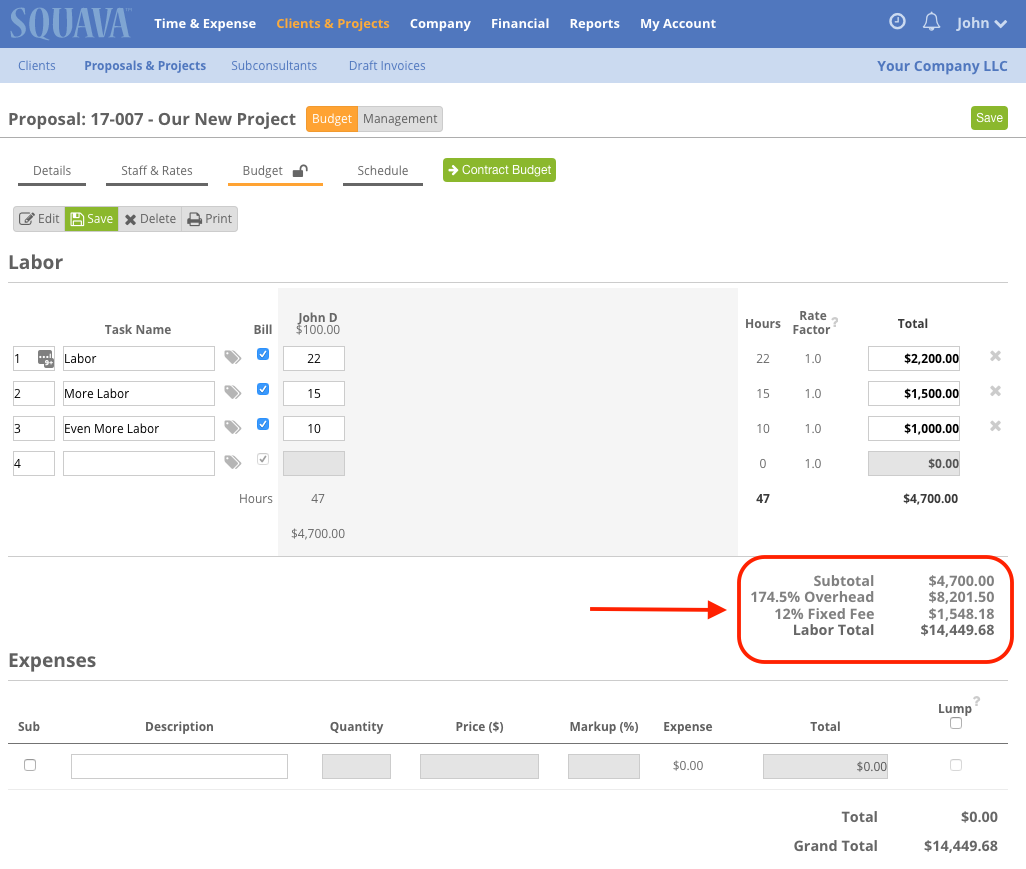Click the task number field showing 2
The height and width of the screenshot is (869, 1026).
click(x=33, y=393)
